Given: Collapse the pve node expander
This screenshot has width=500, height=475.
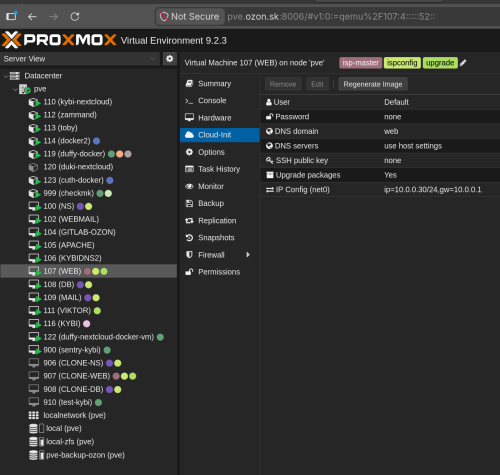Looking at the screenshot, I should click(x=15, y=89).
